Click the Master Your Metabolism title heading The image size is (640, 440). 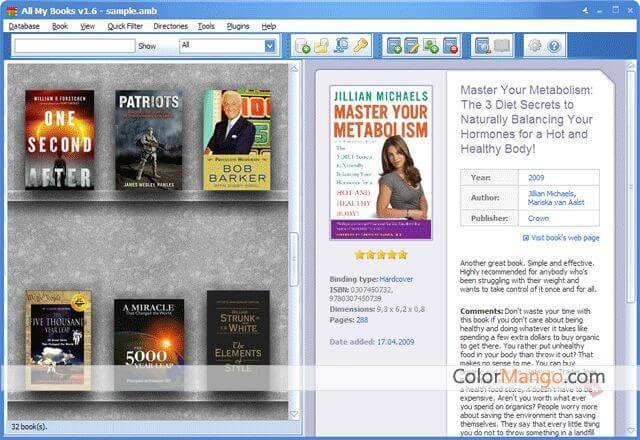527,120
